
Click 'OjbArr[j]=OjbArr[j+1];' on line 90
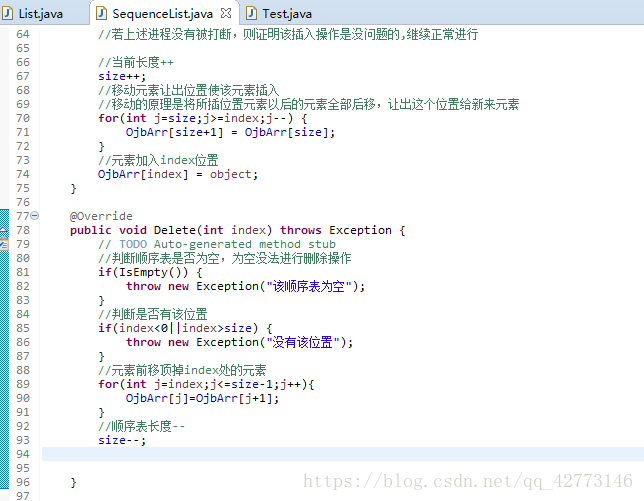click(x=202, y=398)
